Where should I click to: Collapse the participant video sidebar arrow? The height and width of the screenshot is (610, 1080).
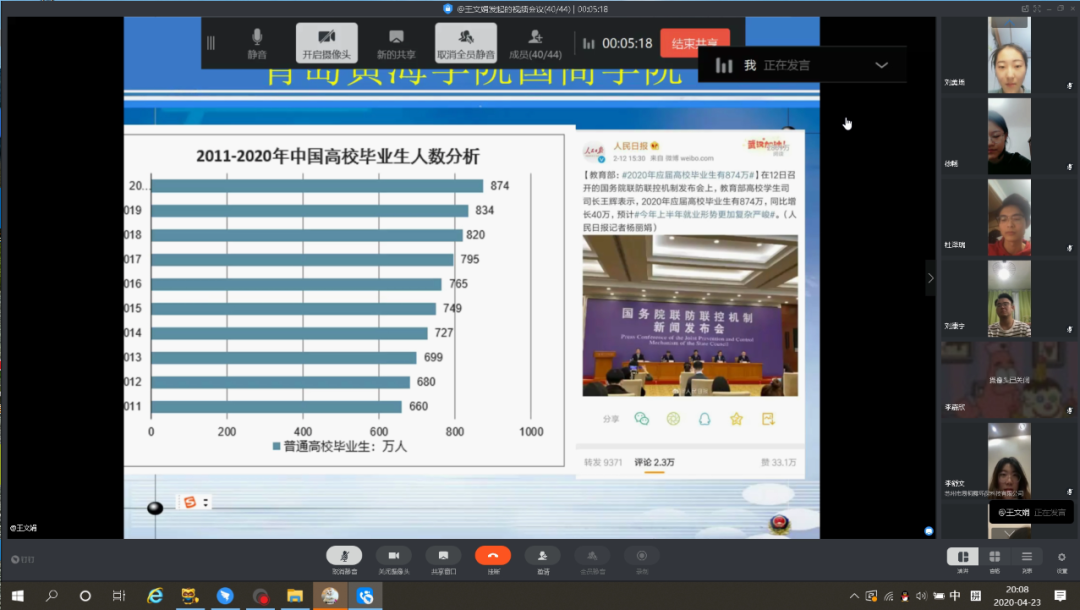click(x=930, y=278)
